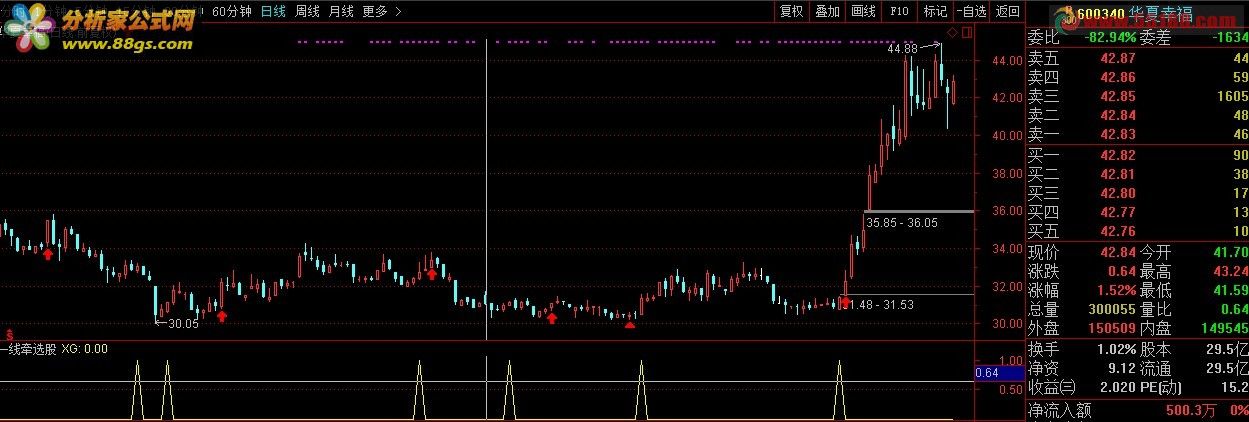Image resolution: width=1249 pixels, height=422 pixels.
Task: Click the -自选 watchlist button
Action: (970, 11)
